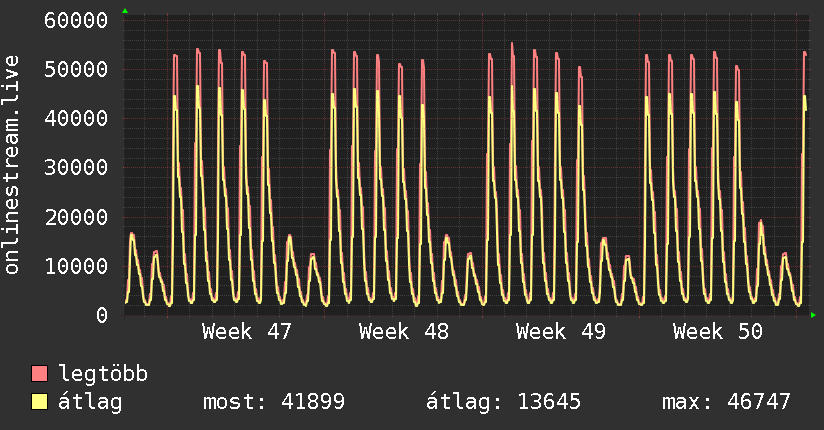
Task: Click the 20000 y-axis label
Action: 76,217
